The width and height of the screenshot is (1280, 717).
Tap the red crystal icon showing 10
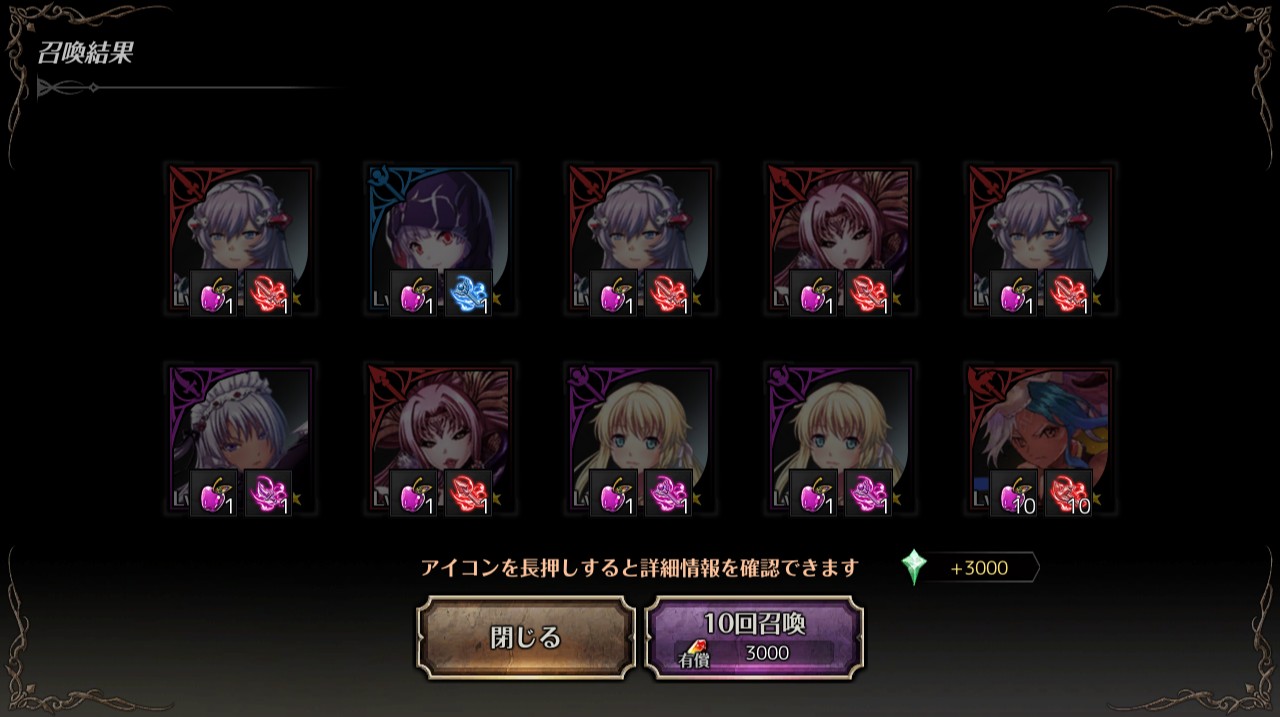[1068, 494]
